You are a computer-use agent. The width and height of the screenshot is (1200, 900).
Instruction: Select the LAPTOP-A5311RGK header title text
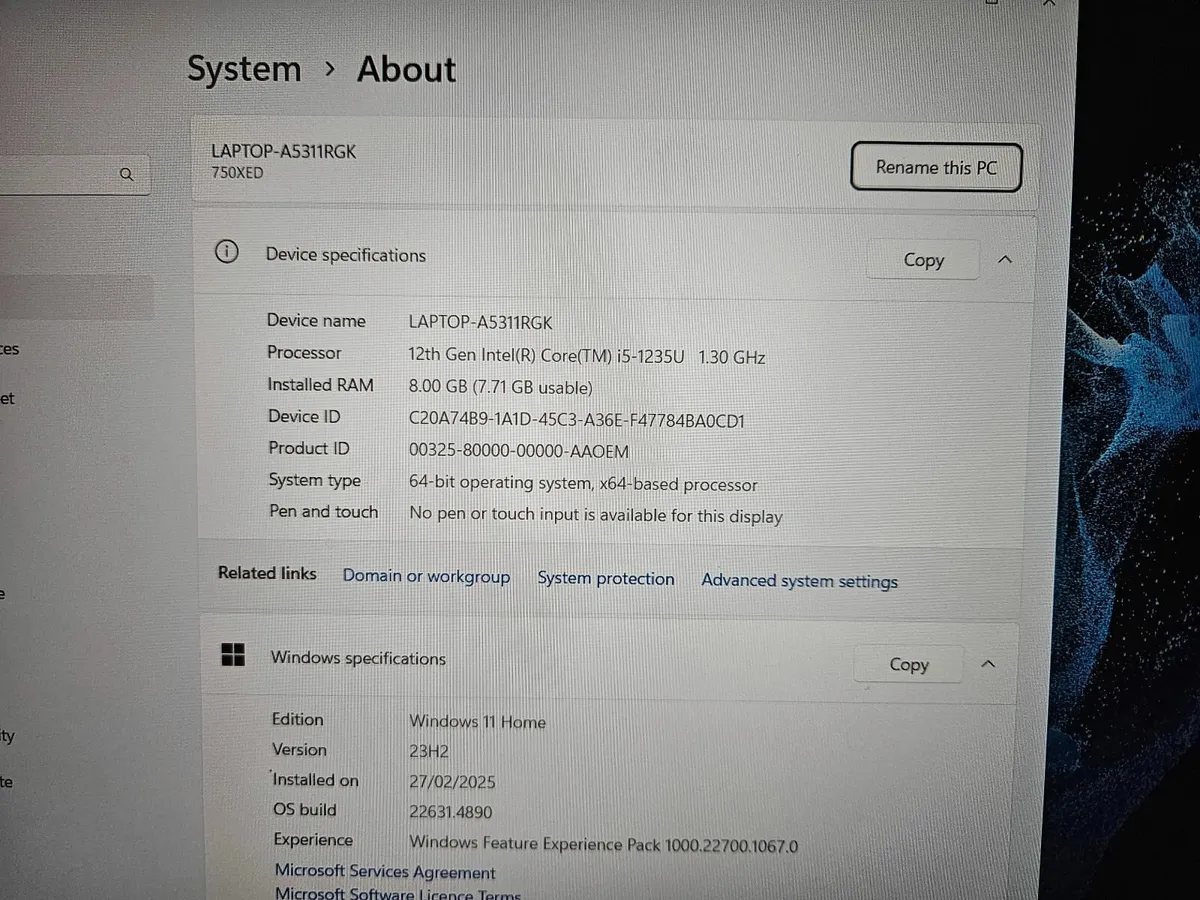284,151
